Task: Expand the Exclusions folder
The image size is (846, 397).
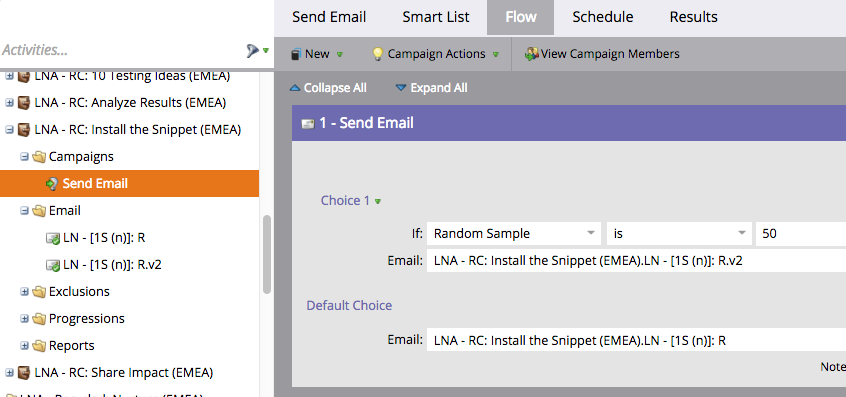Action: (24, 292)
